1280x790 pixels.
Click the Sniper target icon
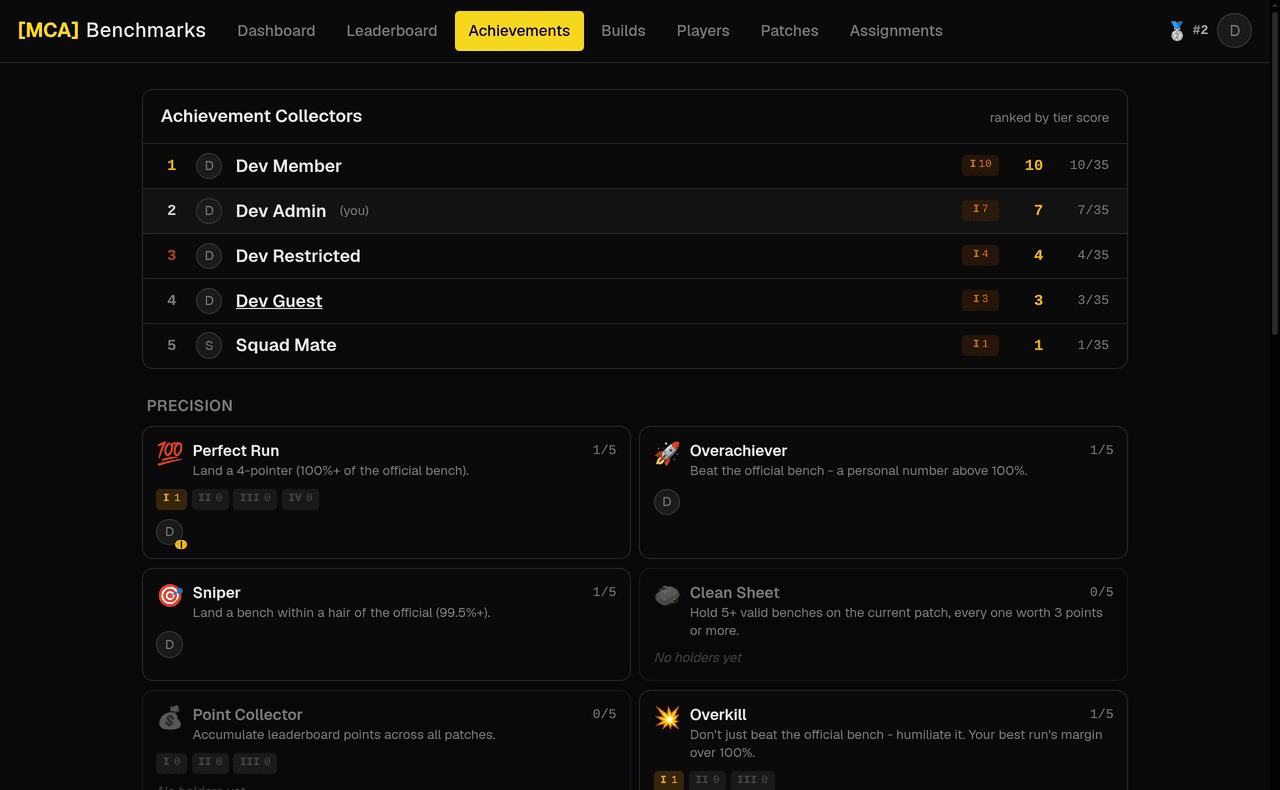click(x=170, y=595)
